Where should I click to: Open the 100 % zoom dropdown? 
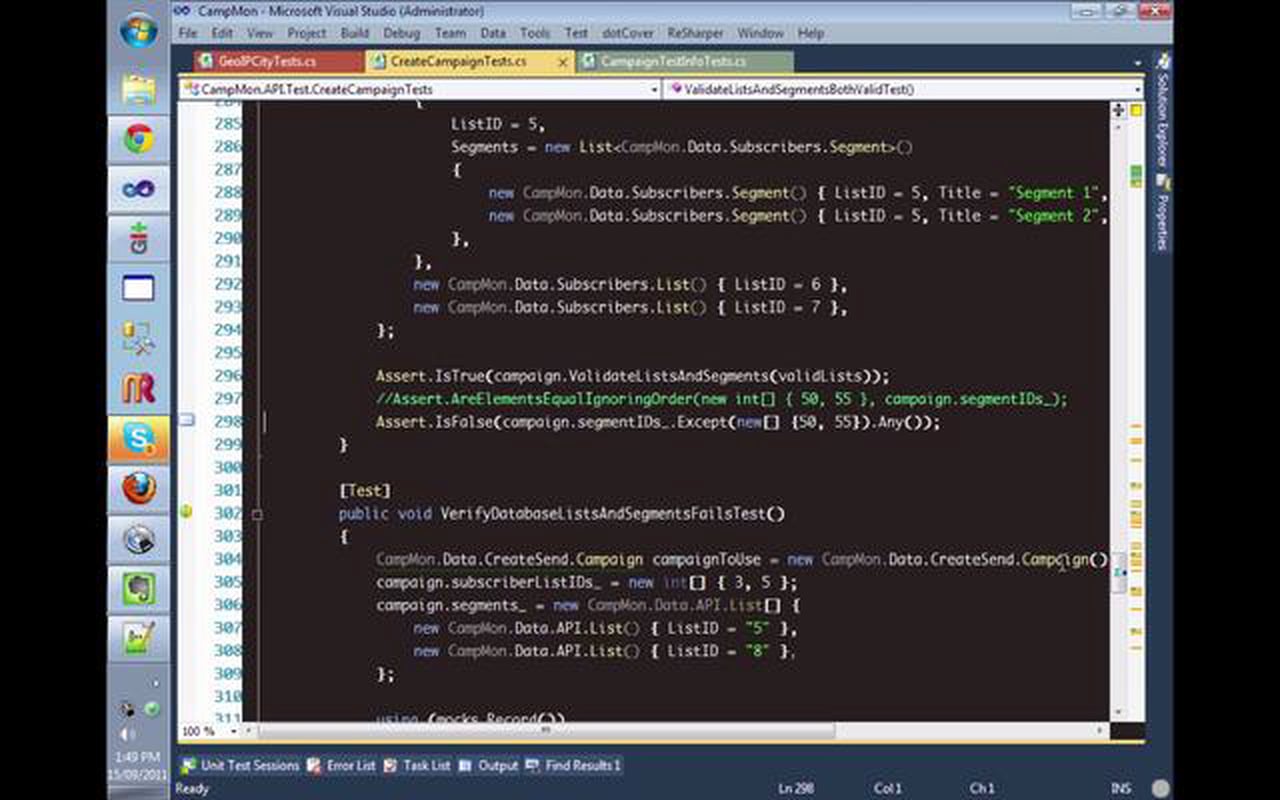[209, 731]
